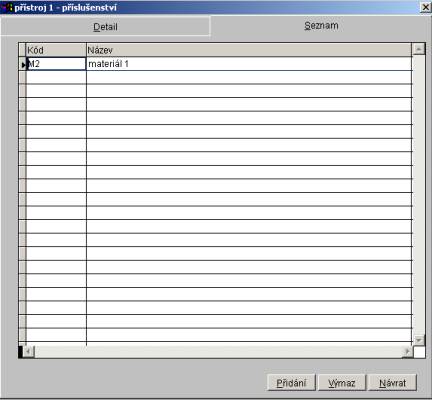Screen dimensions: 432x400
Task: Select the M2 code cell
Action: (x=56, y=64)
